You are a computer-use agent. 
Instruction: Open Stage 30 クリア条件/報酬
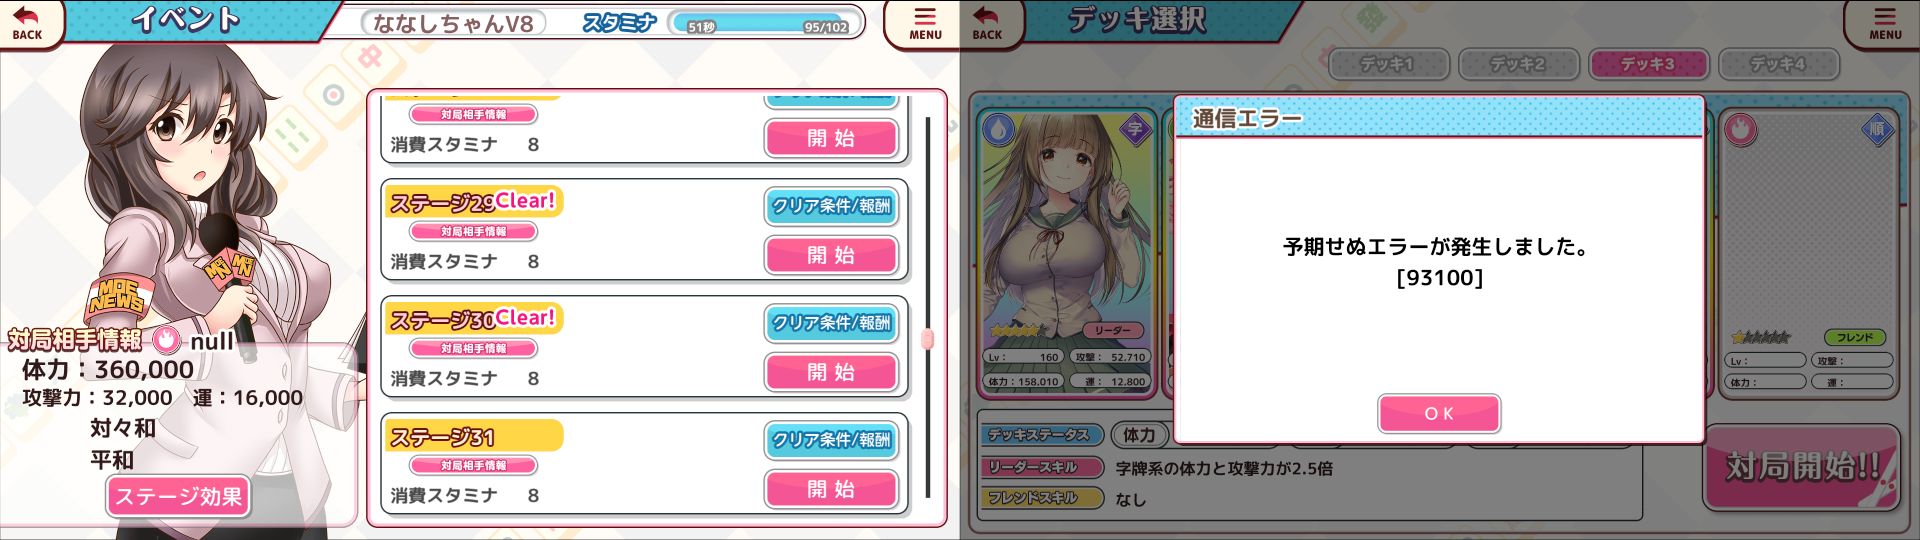pos(831,323)
